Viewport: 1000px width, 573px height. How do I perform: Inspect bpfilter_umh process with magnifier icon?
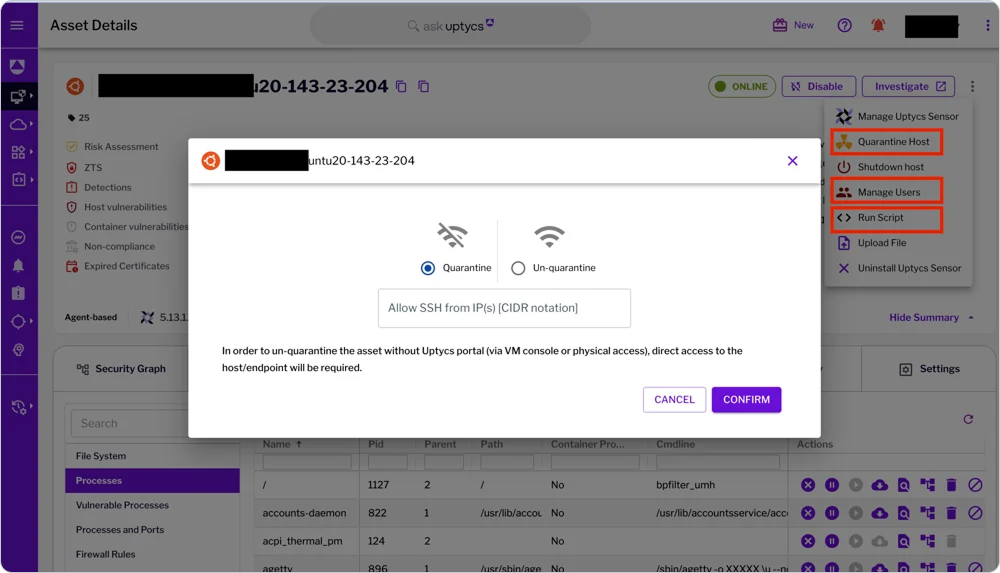(904, 485)
